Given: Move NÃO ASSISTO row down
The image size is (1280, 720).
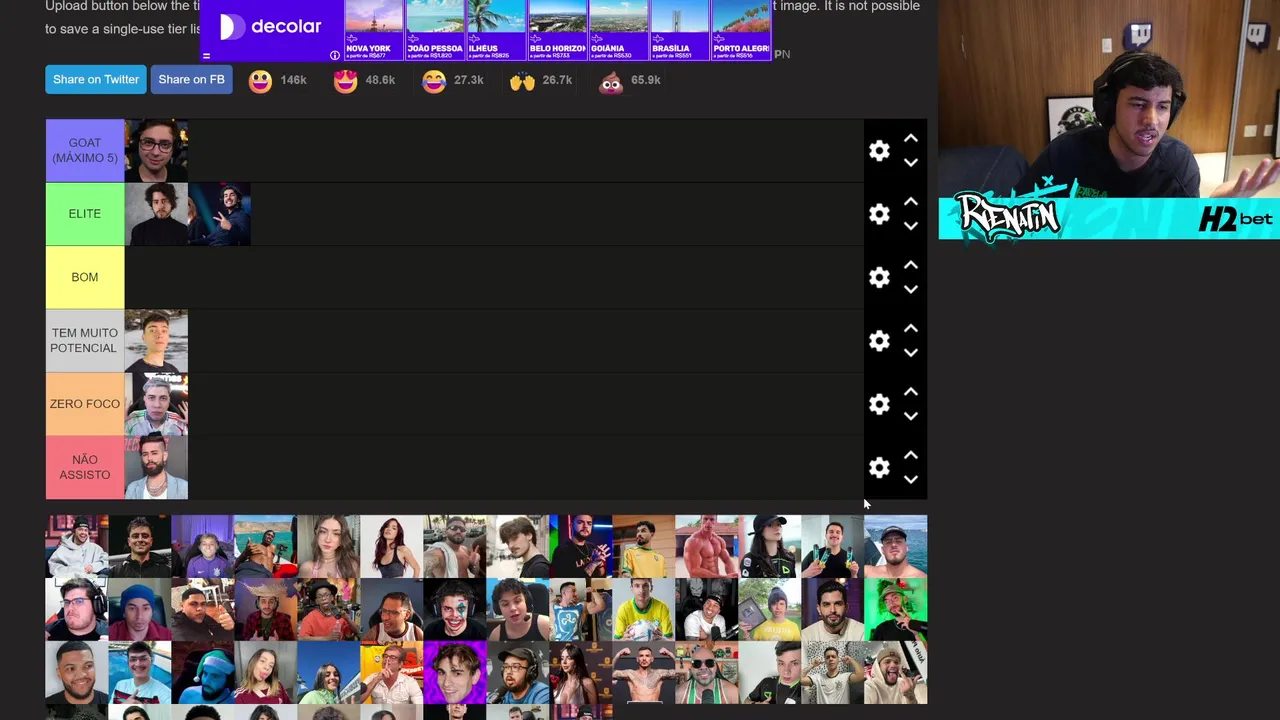Looking at the screenshot, I should [911, 479].
